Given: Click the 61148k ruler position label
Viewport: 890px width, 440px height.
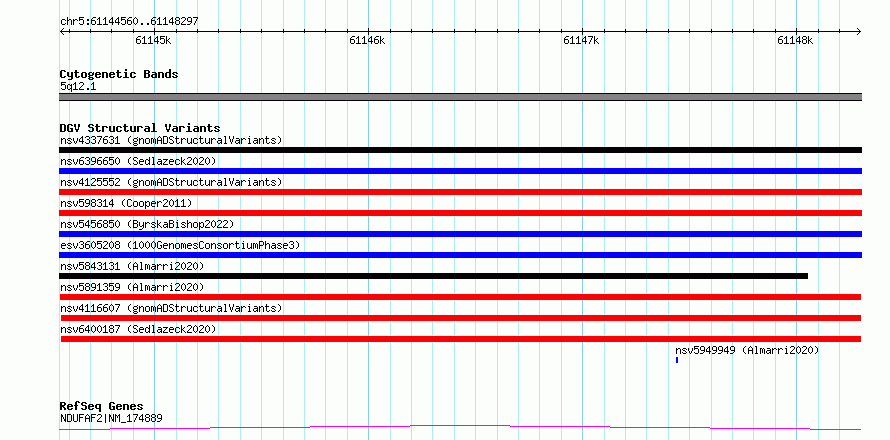Looking at the screenshot, I should [795, 40].
